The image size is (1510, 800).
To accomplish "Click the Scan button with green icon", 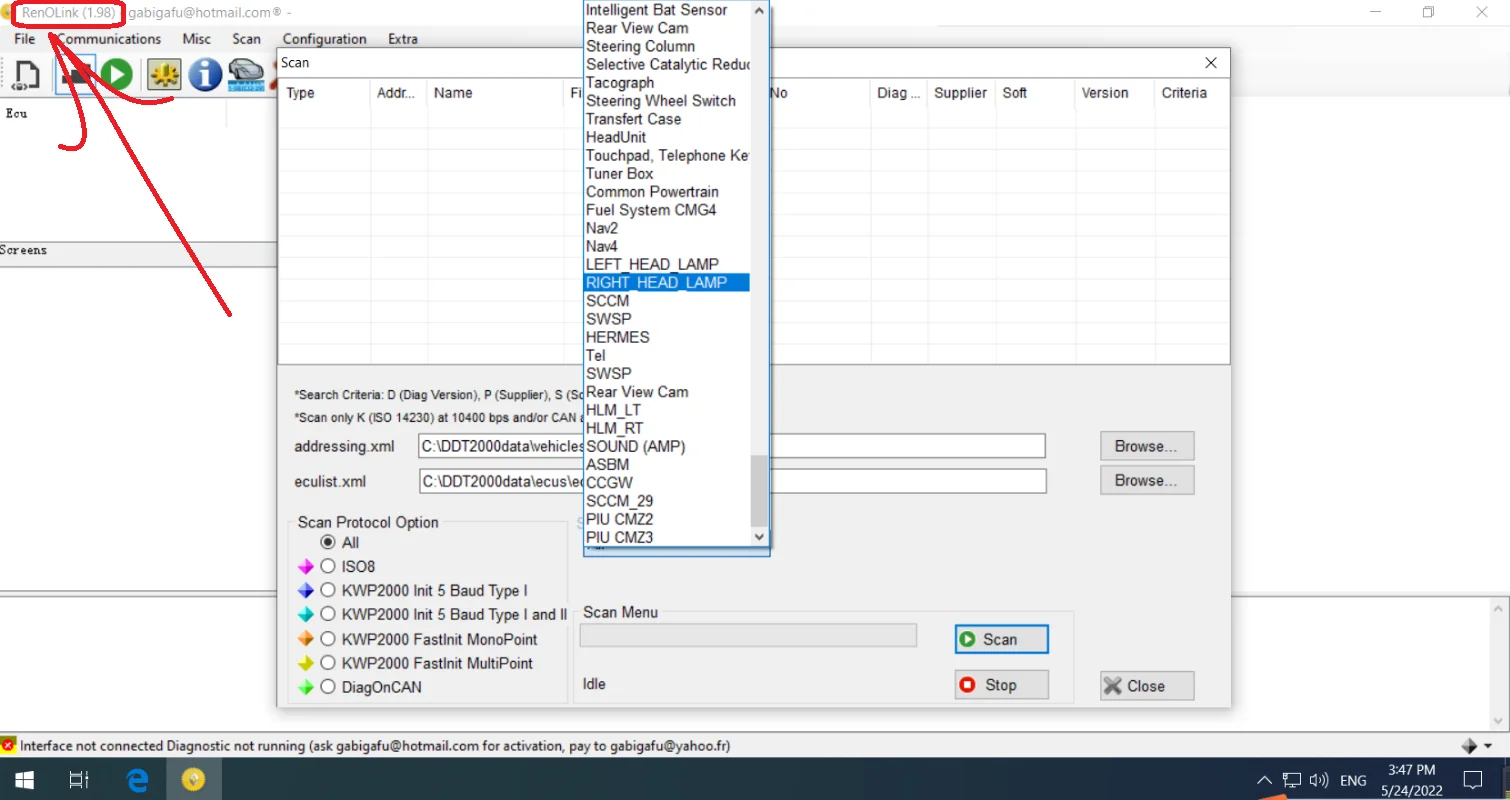I will 1001,639.
